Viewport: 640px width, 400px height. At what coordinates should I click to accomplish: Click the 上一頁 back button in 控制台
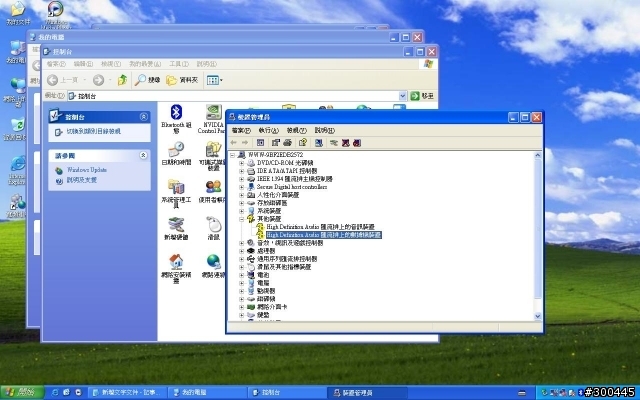62,80
